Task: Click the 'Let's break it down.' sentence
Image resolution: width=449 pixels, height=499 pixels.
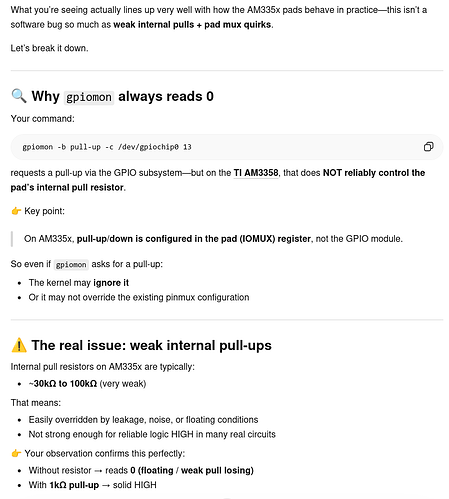Action: [x=49, y=48]
